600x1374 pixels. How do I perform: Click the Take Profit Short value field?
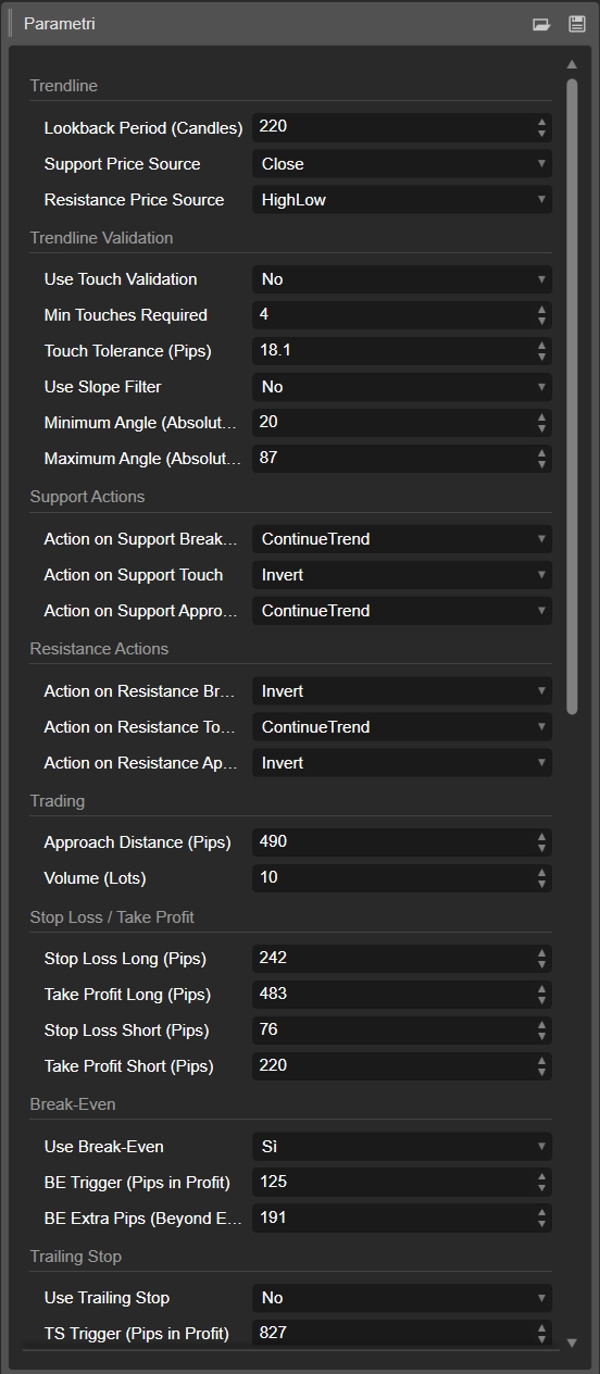392,1066
